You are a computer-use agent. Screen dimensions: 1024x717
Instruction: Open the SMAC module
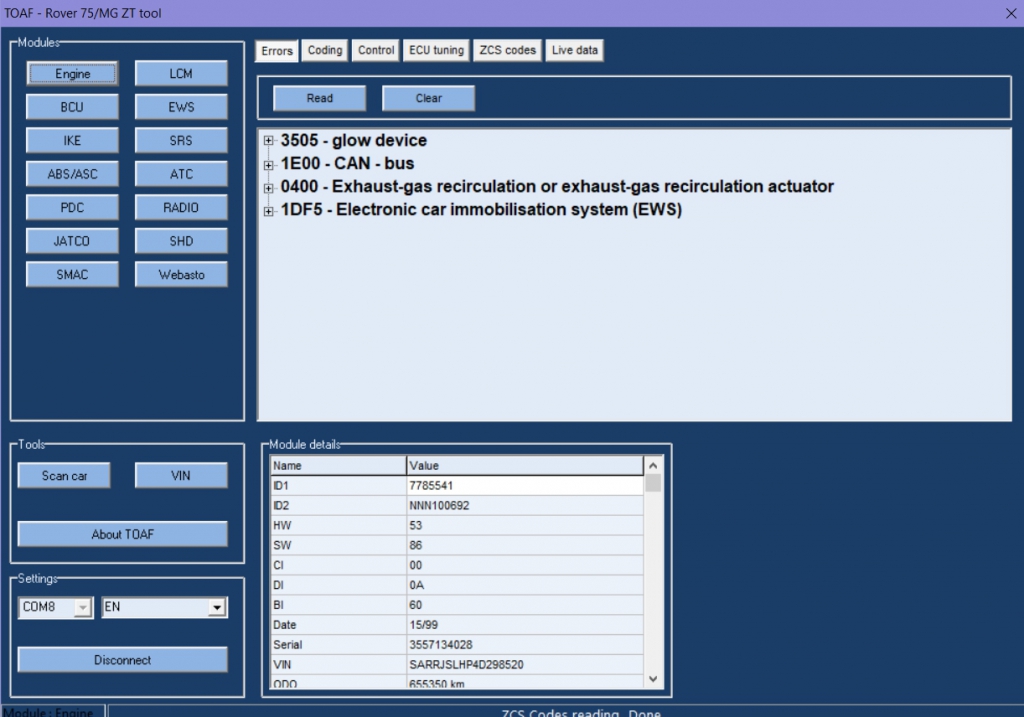[72, 275]
